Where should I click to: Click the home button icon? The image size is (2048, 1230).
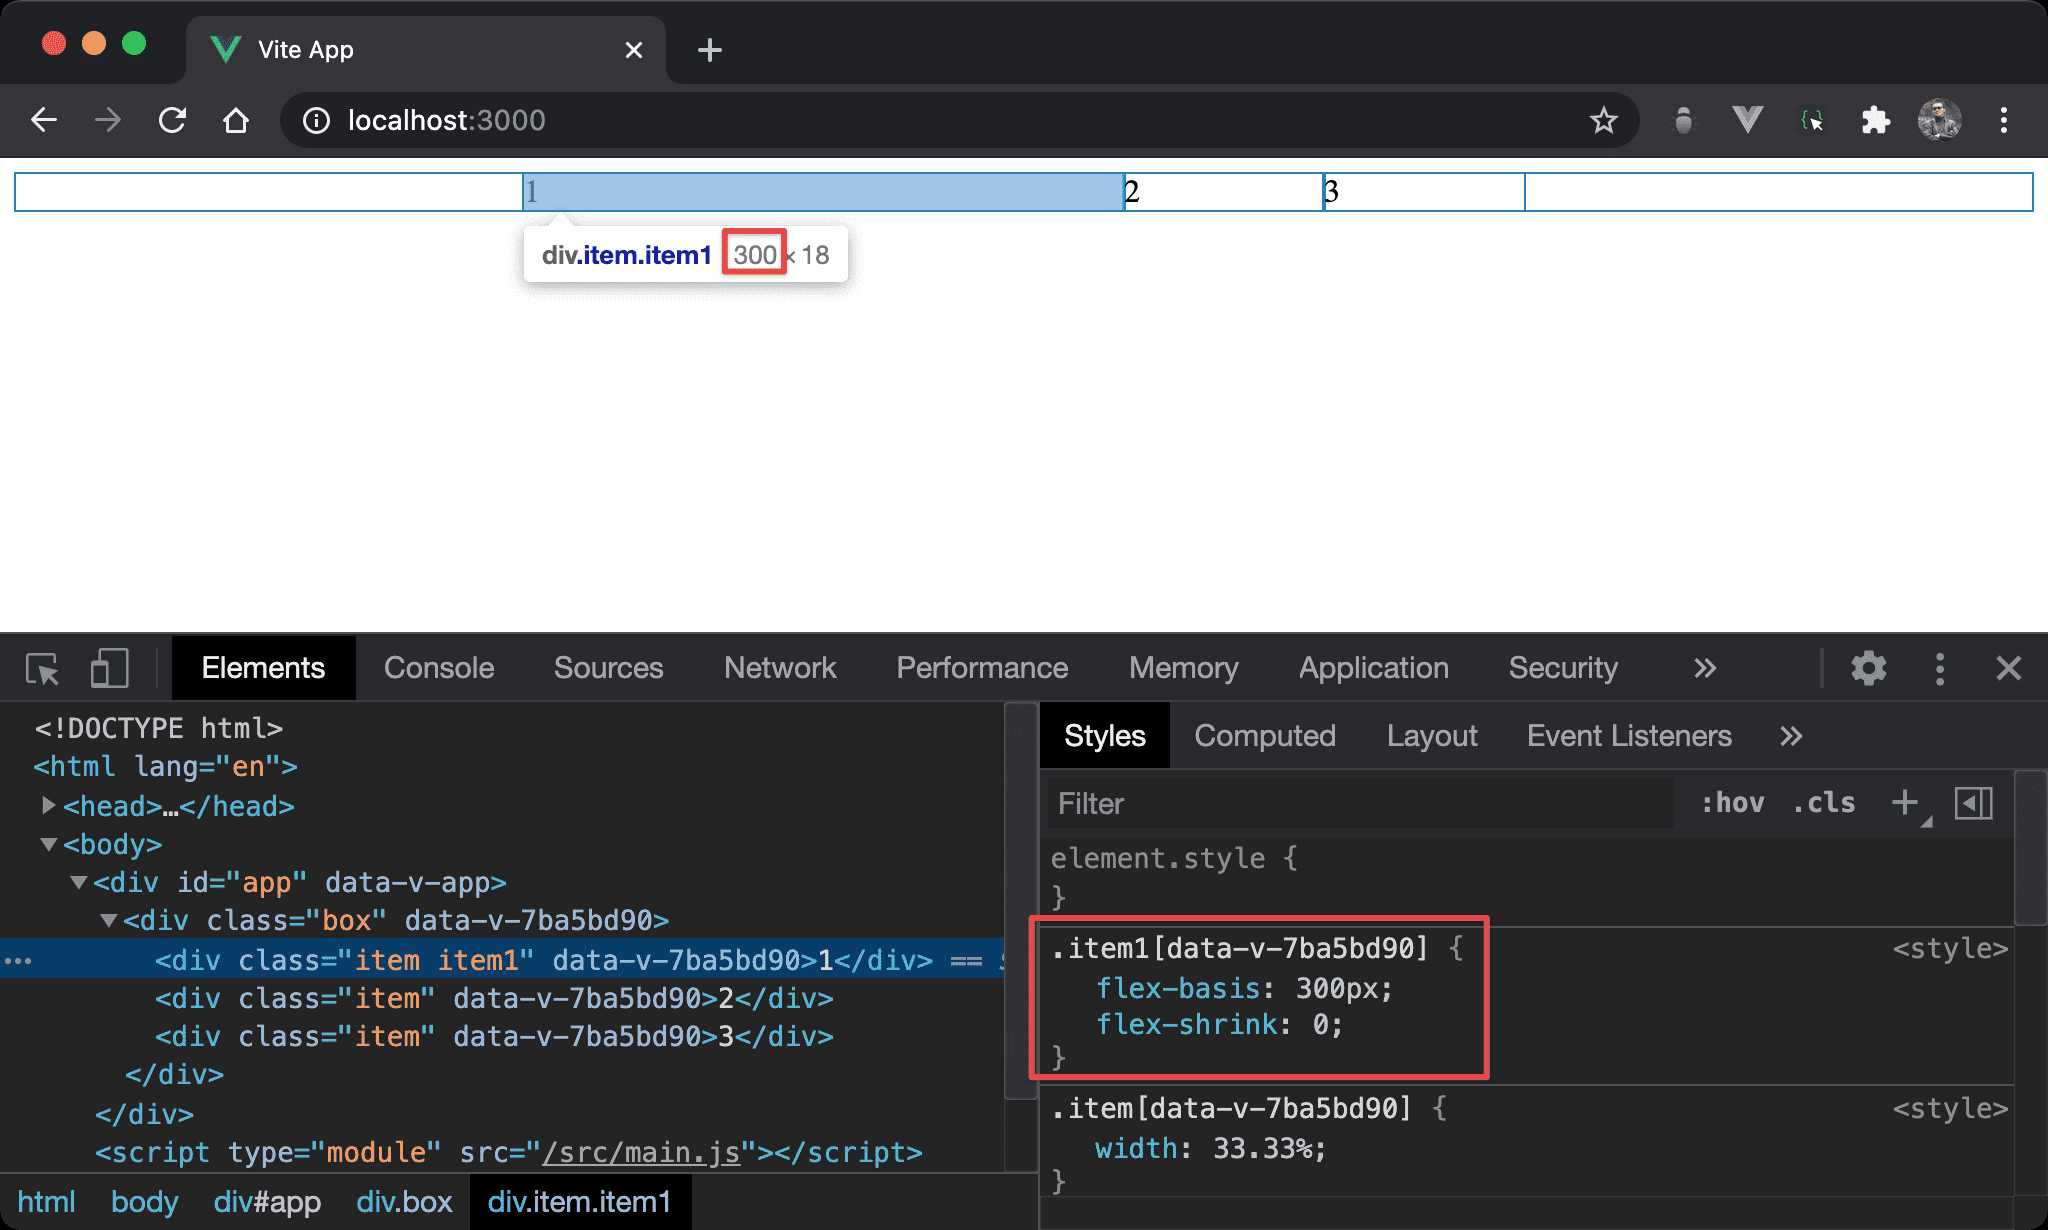pyautogui.click(x=236, y=121)
